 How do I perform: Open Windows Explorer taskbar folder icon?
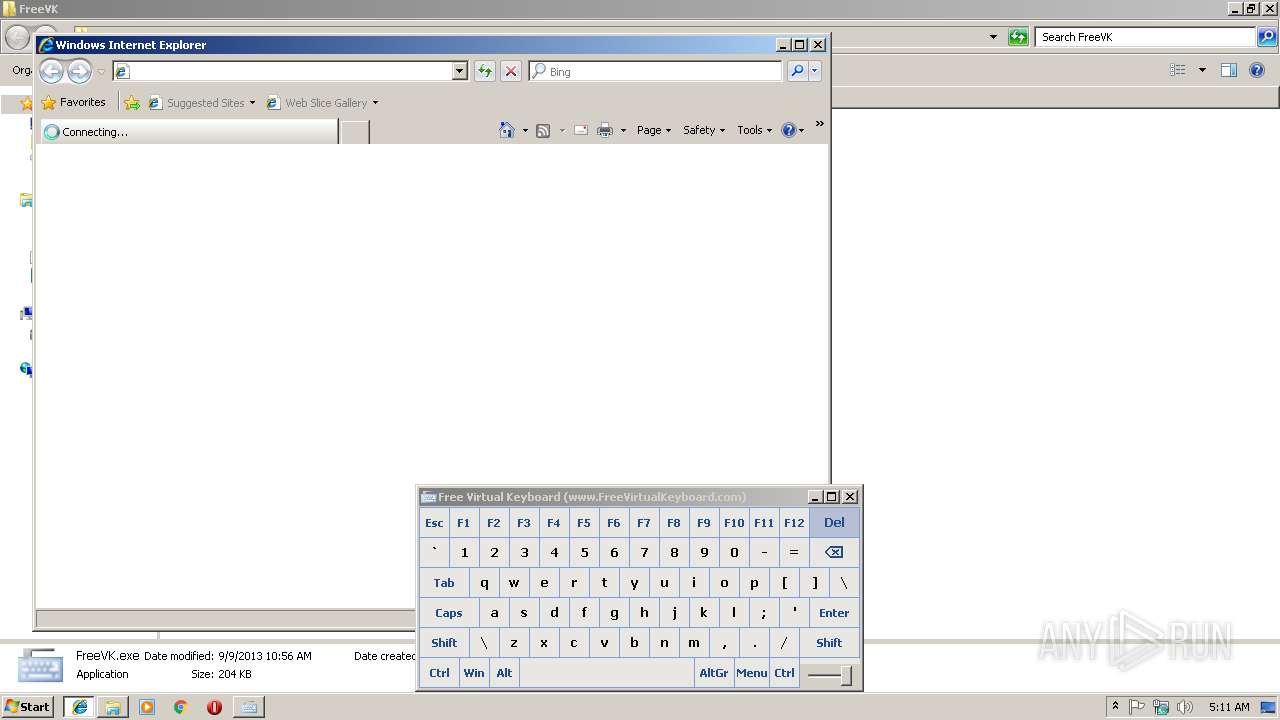tap(113, 707)
